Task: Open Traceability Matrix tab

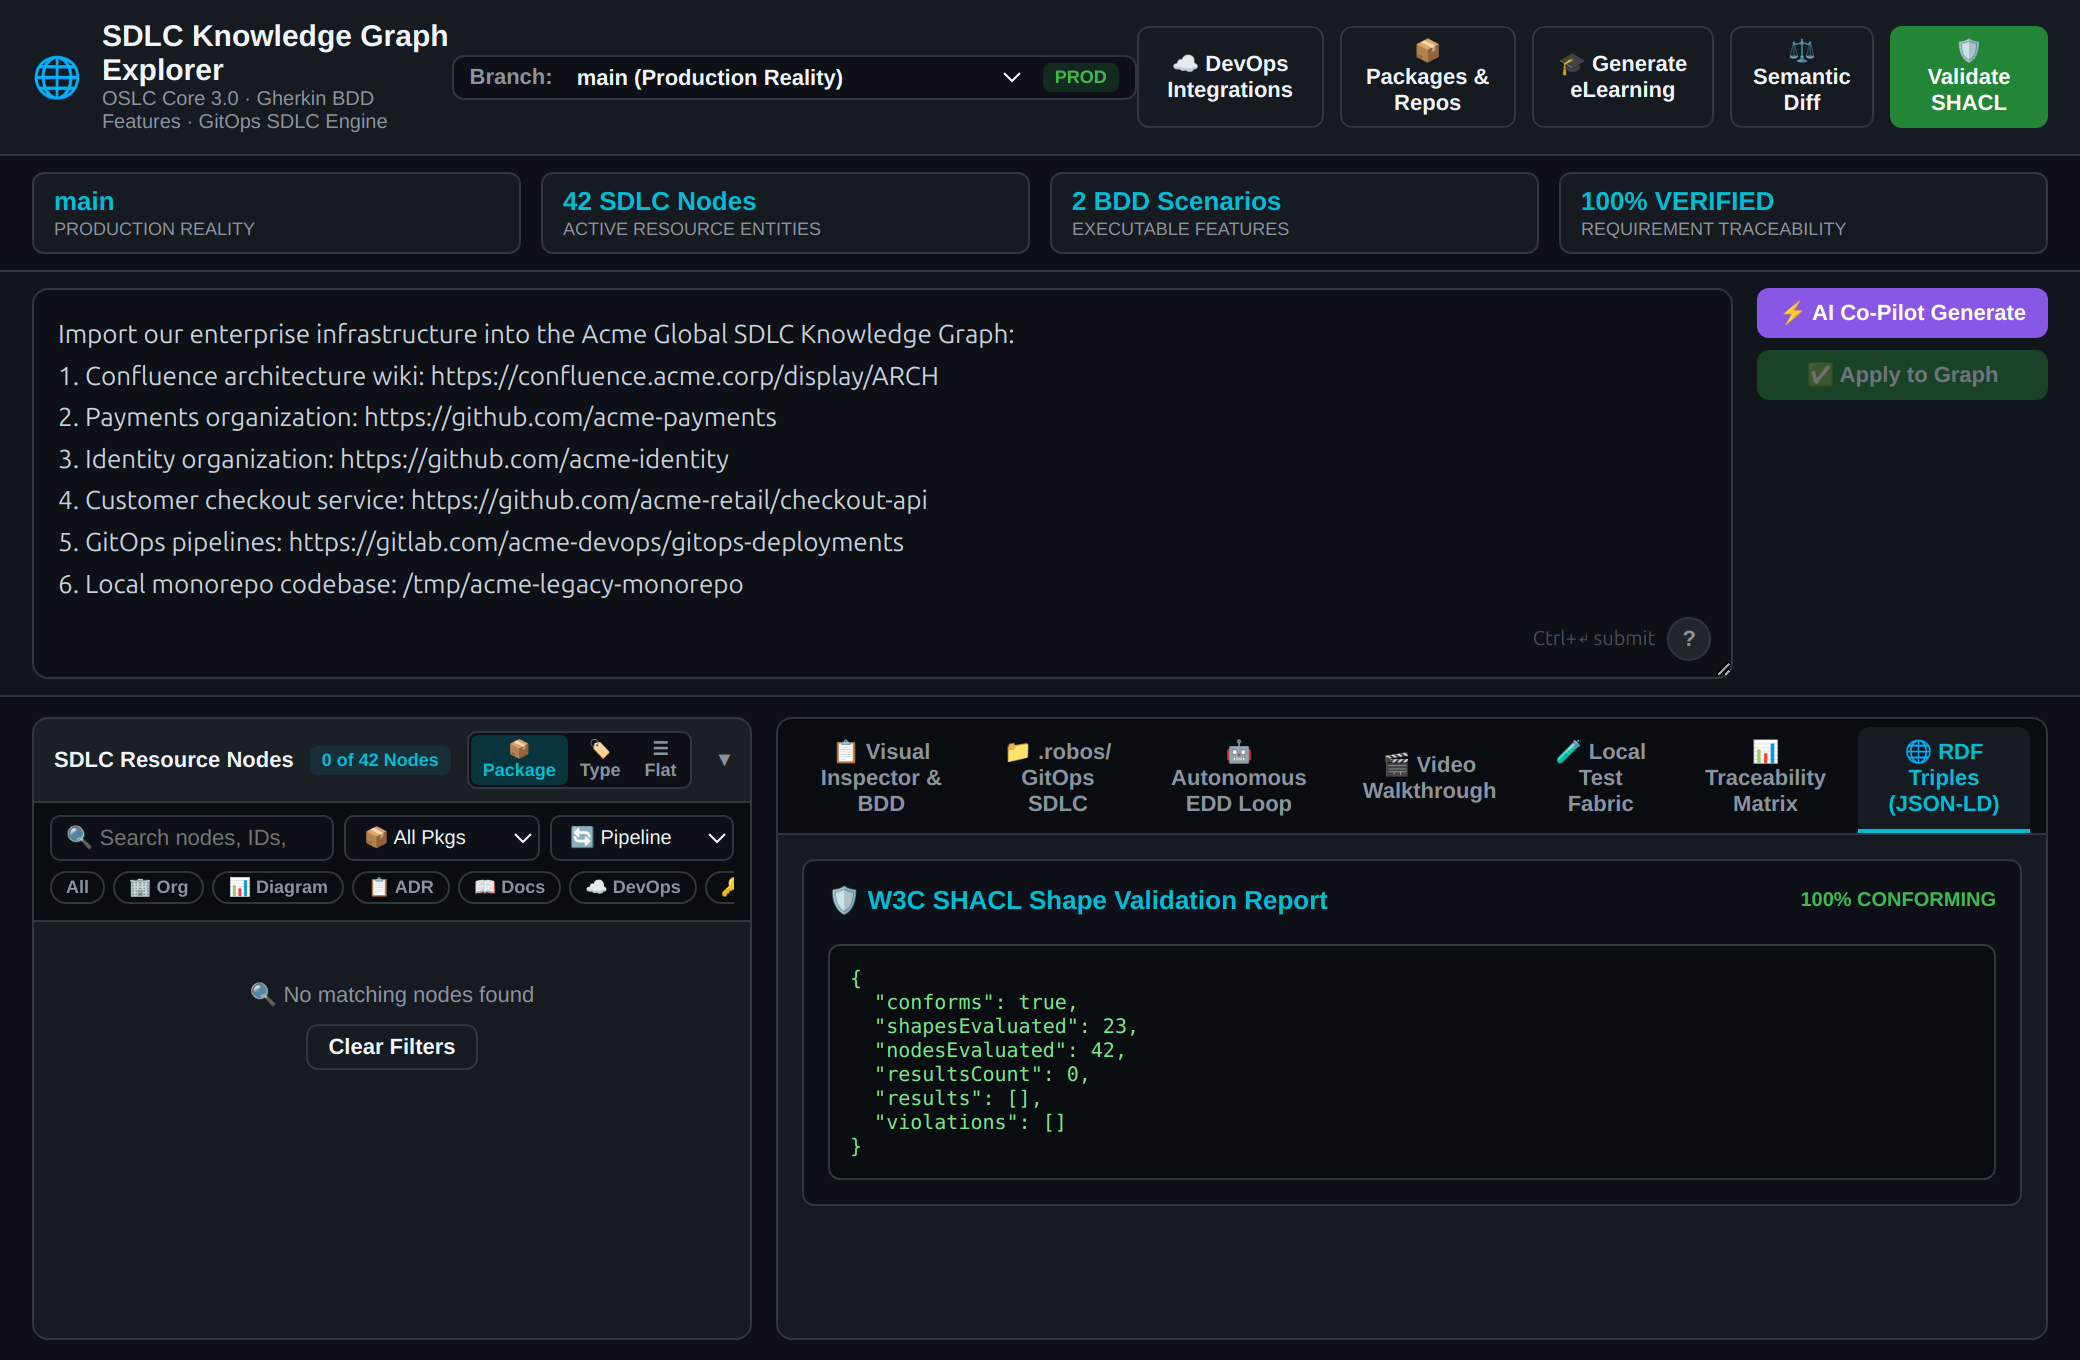Action: 1765,778
